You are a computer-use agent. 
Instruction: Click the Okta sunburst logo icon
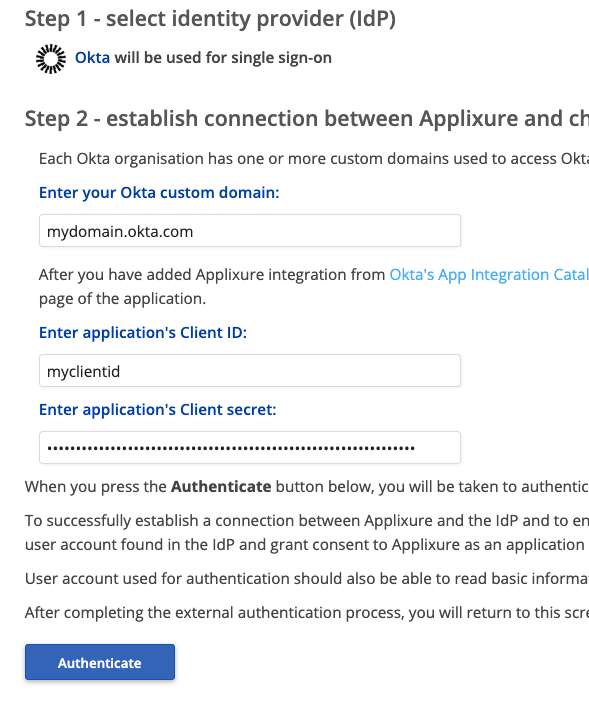pos(51,59)
